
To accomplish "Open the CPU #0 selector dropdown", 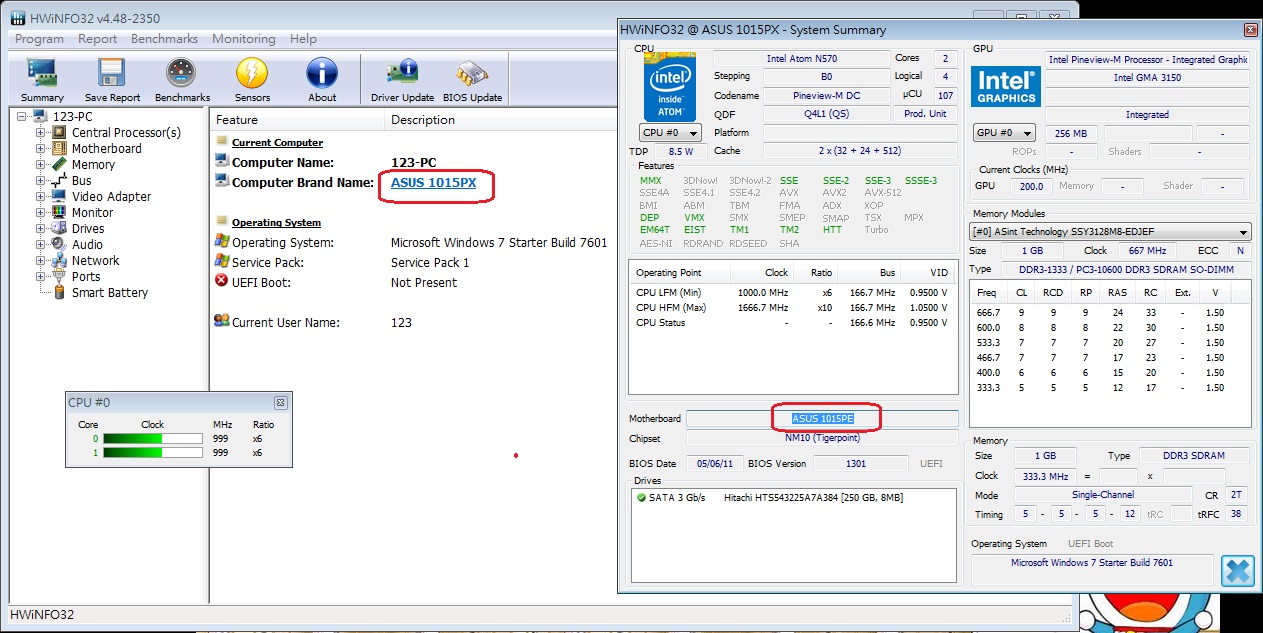I will (x=670, y=132).
